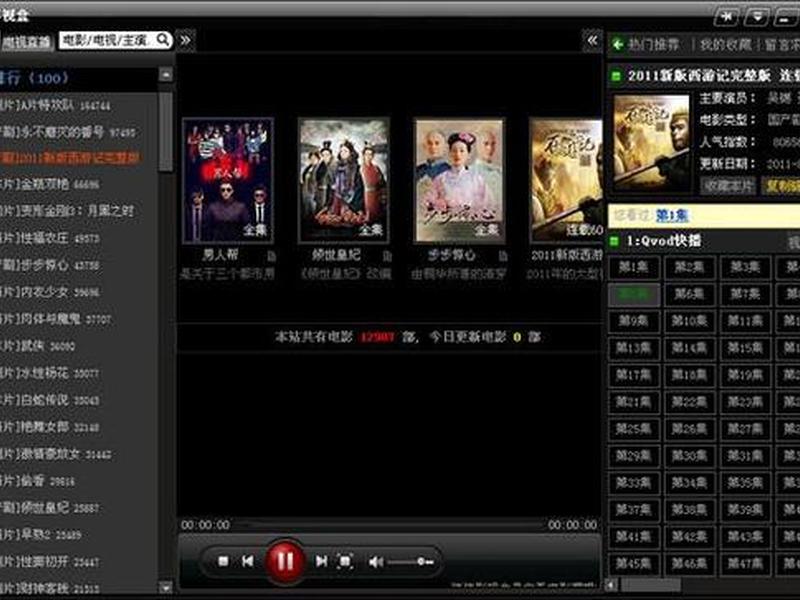Open the 步步惊心 poster thumbnail
Image resolution: width=800 pixels, height=600 pixels.
tap(460, 180)
